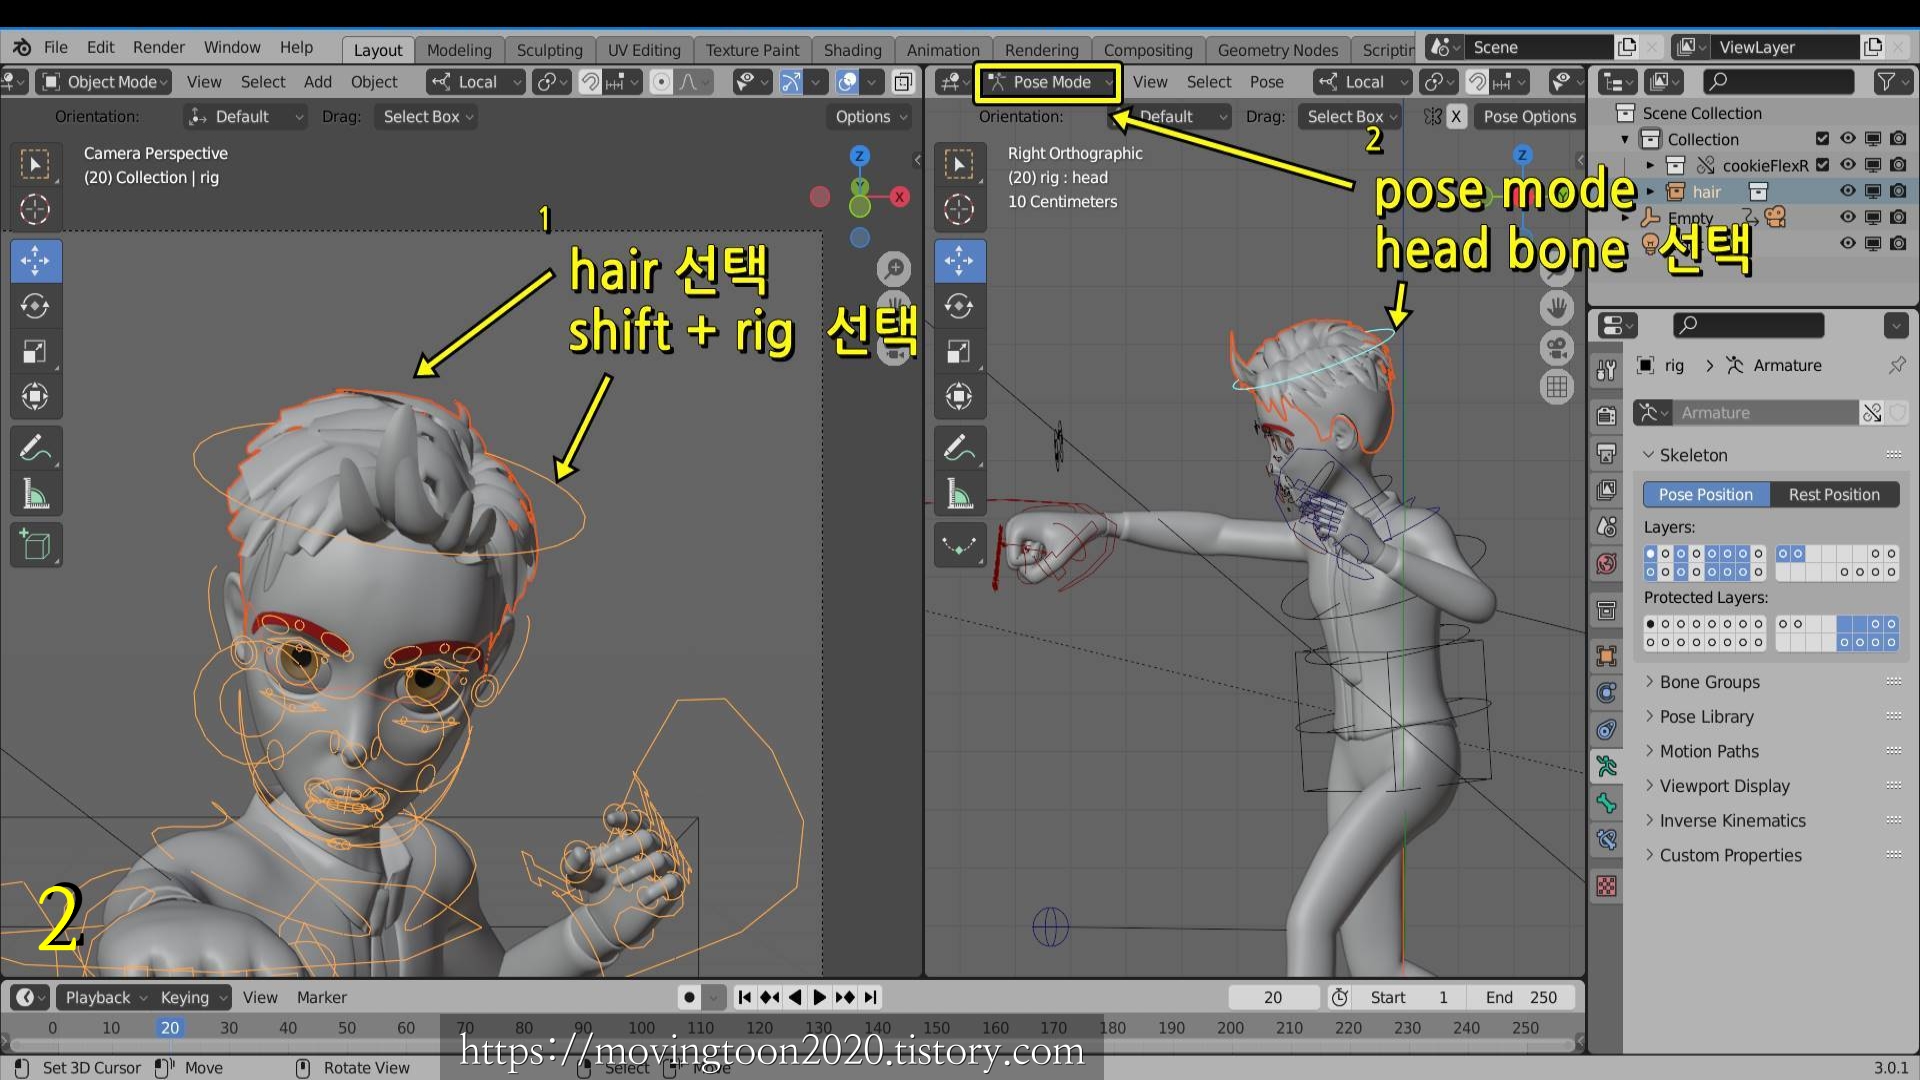Select the Measure tool in right viewport

(959, 494)
